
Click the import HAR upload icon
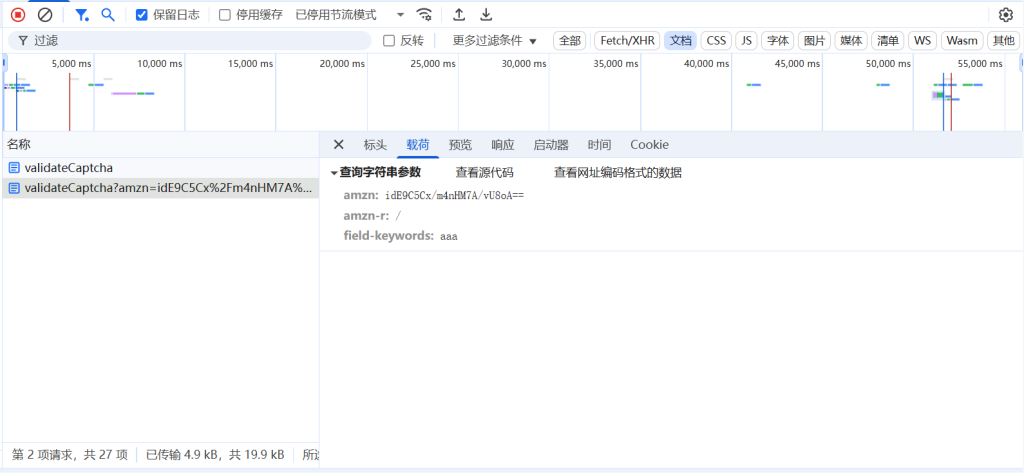point(459,15)
